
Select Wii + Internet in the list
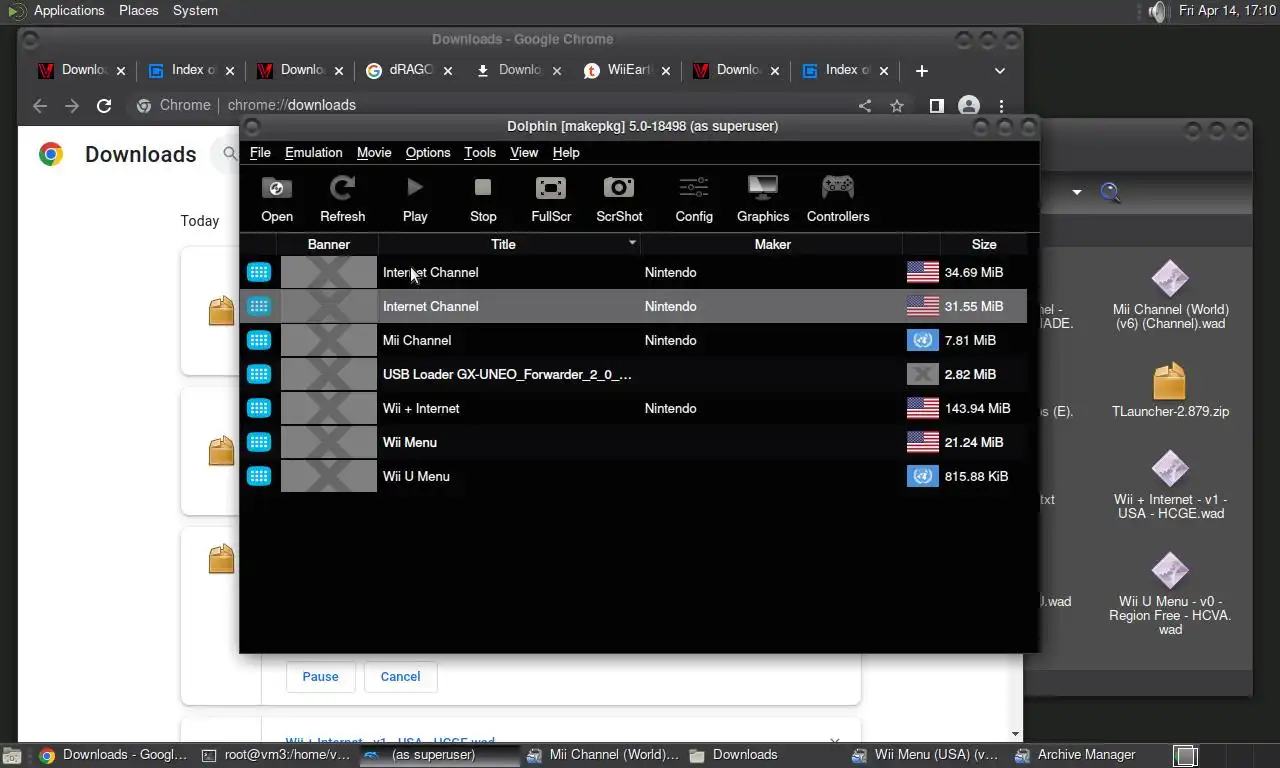click(x=634, y=408)
